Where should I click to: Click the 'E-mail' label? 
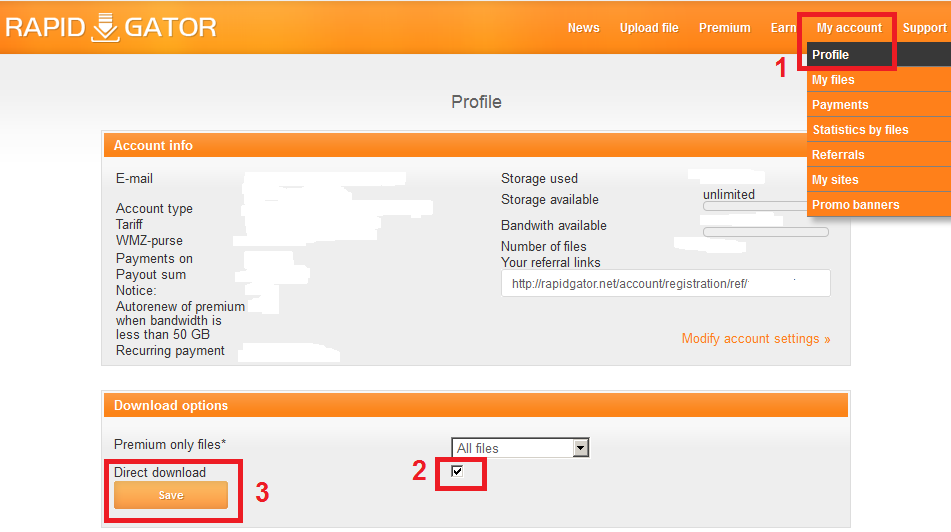pos(134,178)
